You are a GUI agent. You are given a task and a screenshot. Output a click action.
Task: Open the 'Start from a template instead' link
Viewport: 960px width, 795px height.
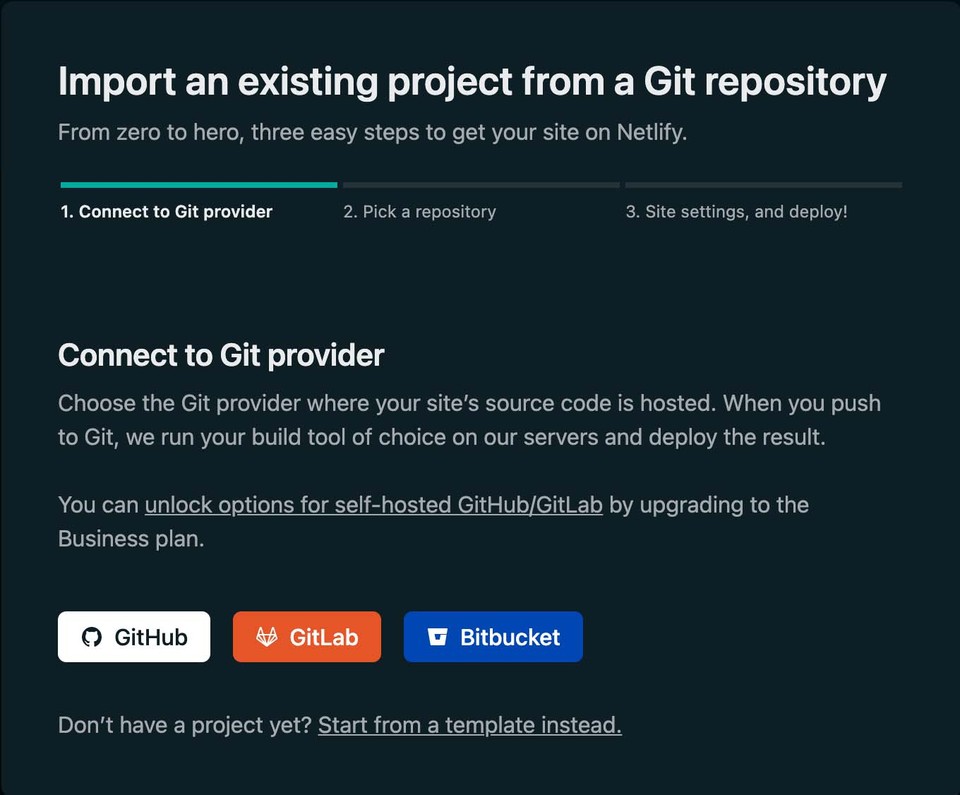pos(469,725)
